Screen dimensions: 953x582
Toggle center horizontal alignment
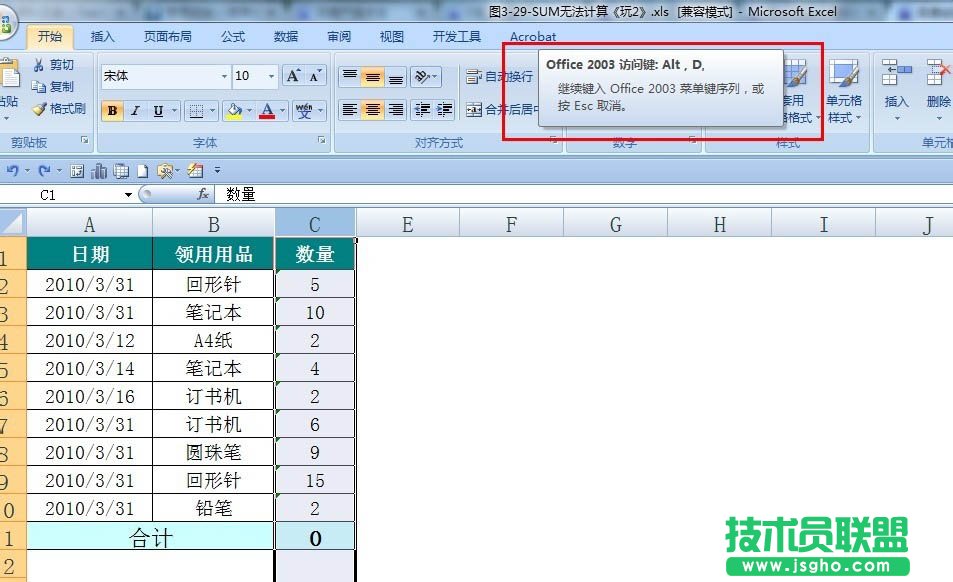372,110
